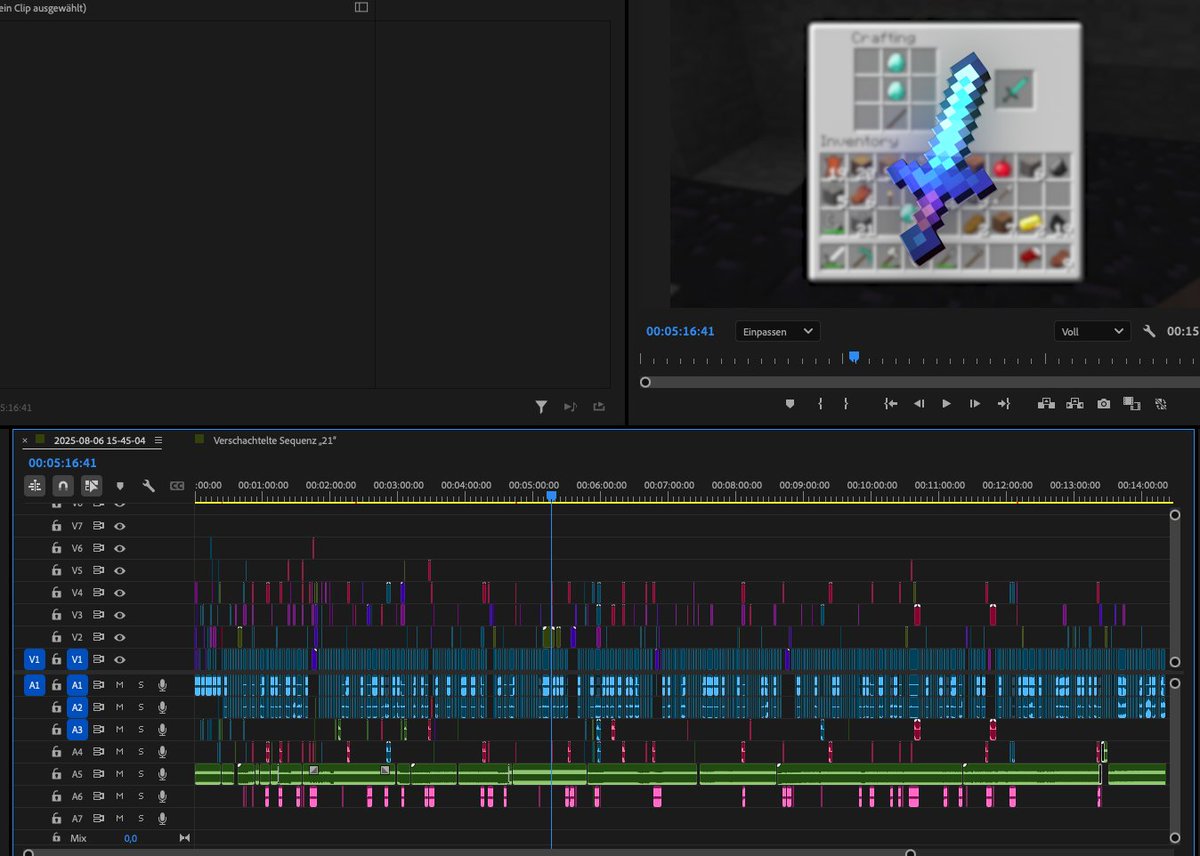This screenshot has width=1200, height=856.
Task: Click the 00:10:00:00 mark on timeline ruler
Action: point(872,485)
